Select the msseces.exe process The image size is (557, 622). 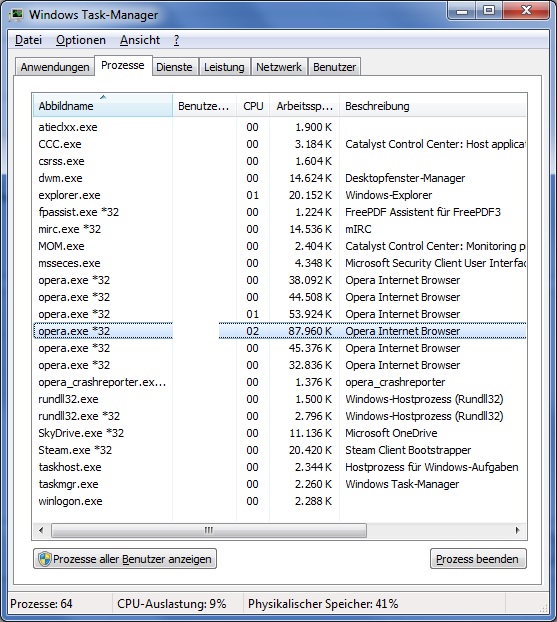pyautogui.click(x=280, y=263)
